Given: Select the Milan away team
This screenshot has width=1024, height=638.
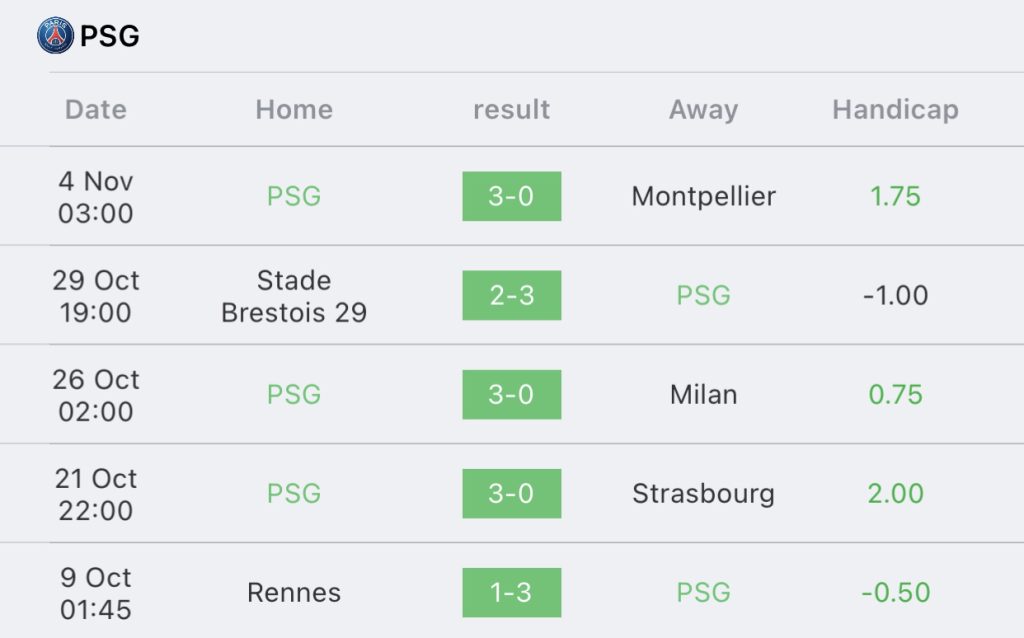Looking at the screenshot, I should pos(703,394).
